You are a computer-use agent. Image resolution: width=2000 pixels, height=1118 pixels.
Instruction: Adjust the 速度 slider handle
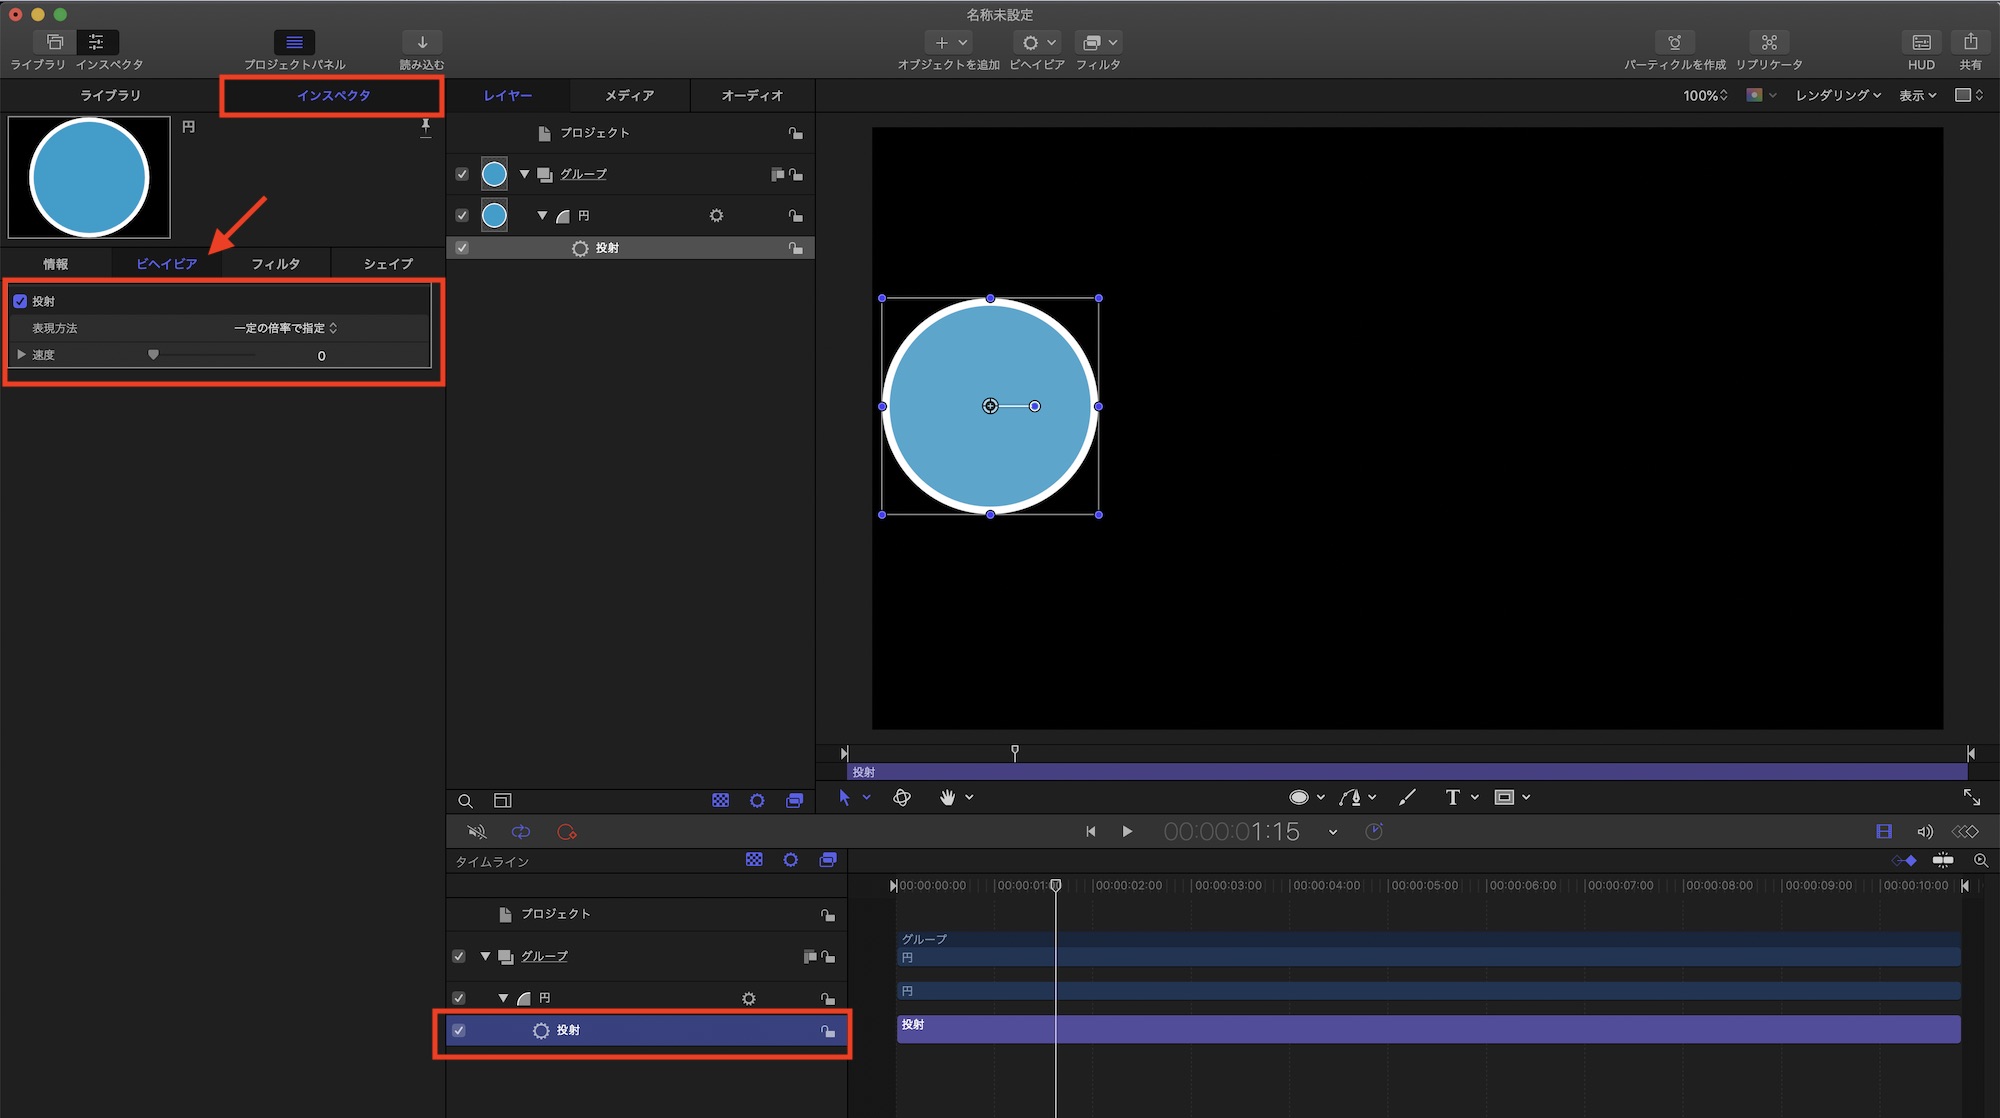point(153,355)
